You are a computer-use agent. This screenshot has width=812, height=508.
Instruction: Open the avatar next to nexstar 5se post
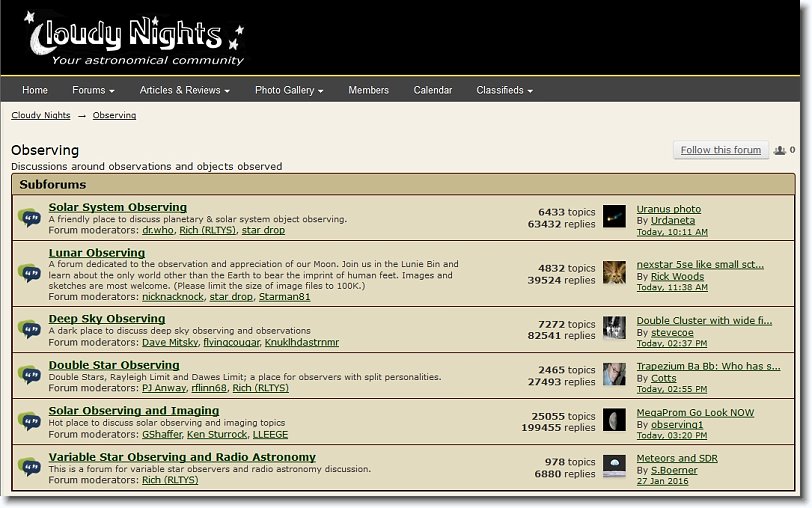pyautogui.click(x=614, y=272)
